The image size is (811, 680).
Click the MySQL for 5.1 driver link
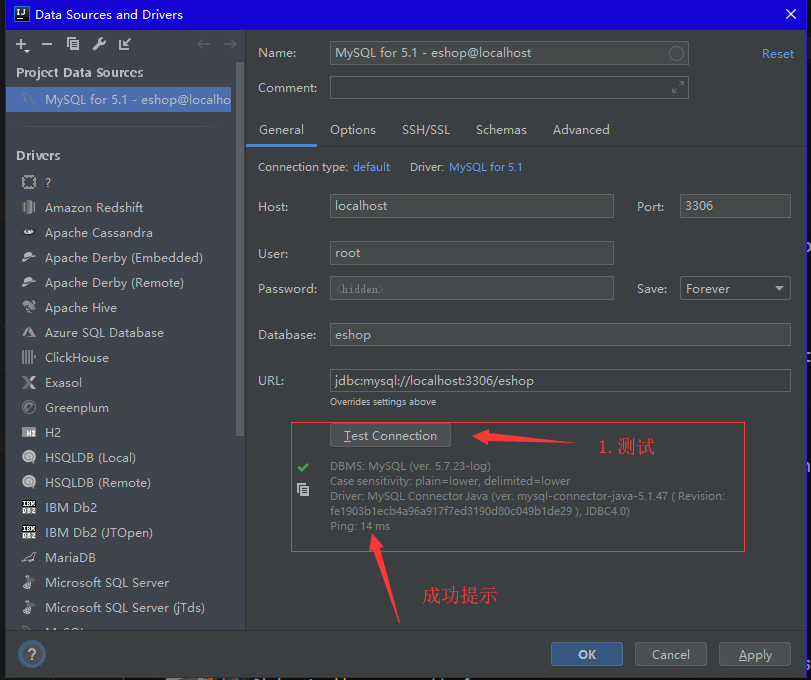[486, 167]
